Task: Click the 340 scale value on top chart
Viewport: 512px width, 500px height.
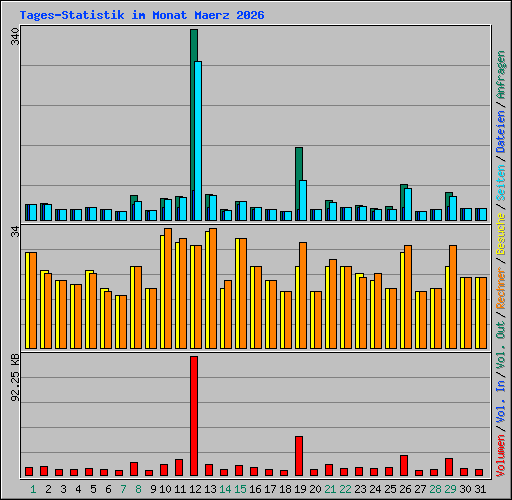Action: pyautogui.click(x=15, y=37)
